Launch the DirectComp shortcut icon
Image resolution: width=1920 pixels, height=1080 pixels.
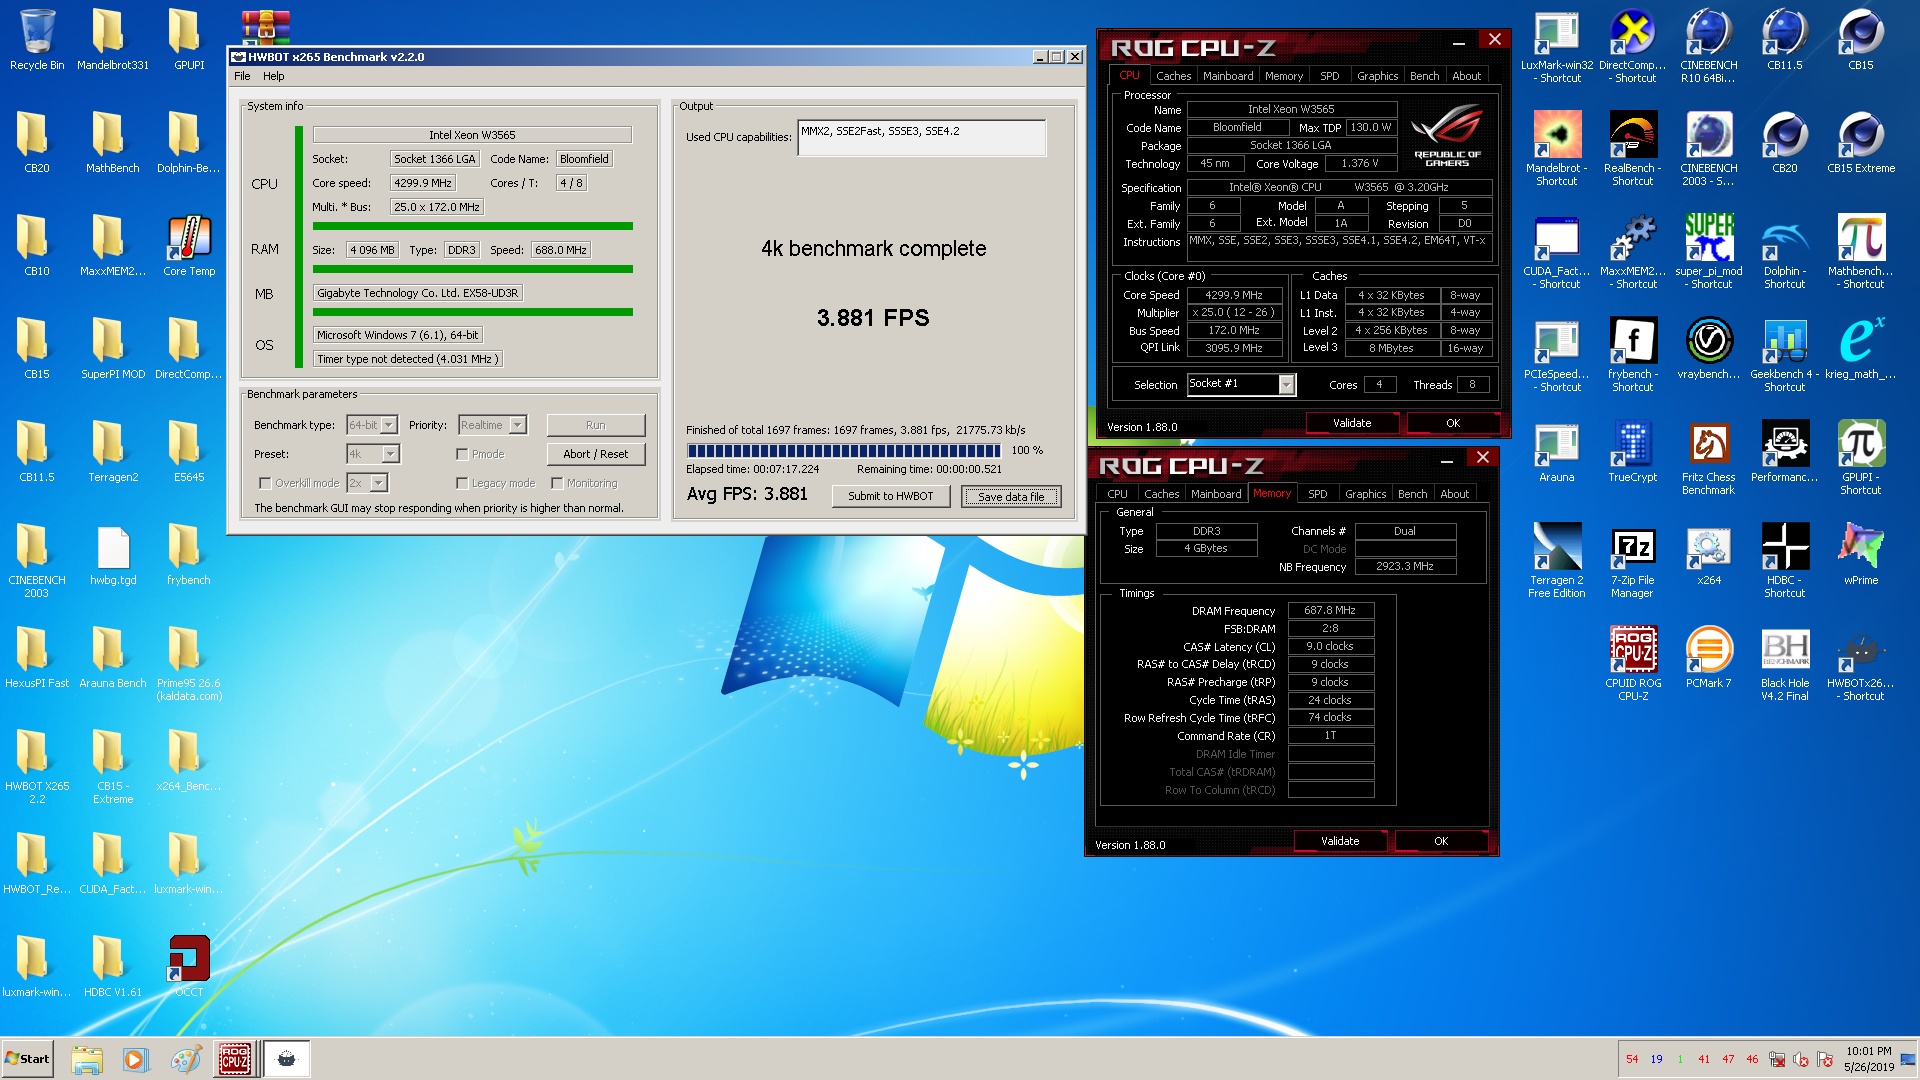[x=1632, y=46]
